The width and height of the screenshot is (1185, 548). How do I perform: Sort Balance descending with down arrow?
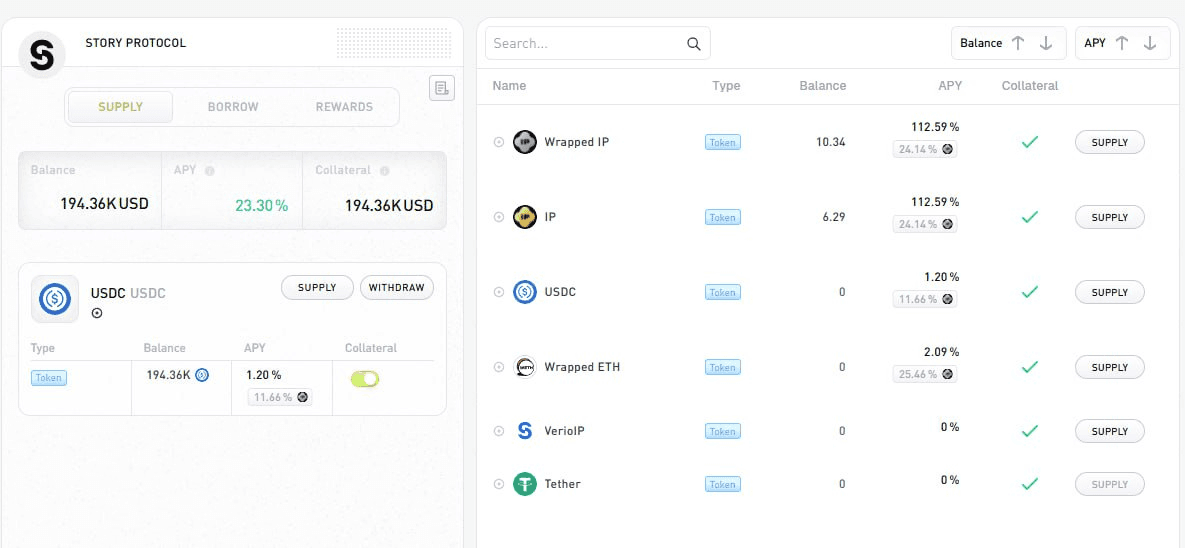tap(1046, 43)
